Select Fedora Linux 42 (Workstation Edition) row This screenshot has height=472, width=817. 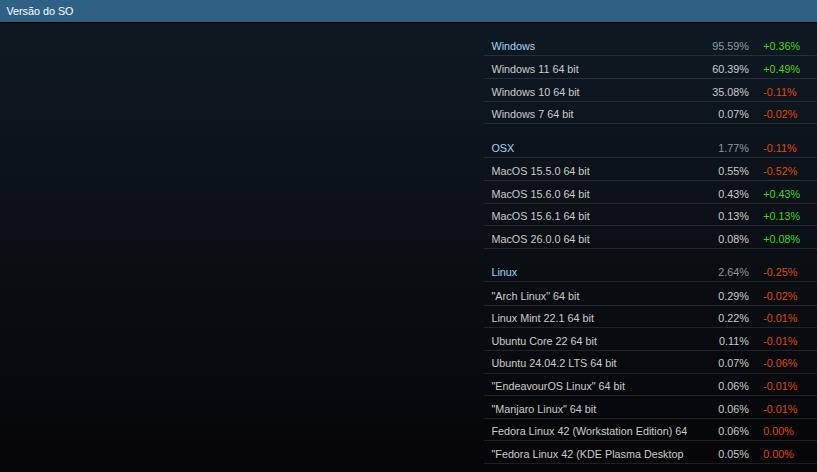click(x=650, y=431)
